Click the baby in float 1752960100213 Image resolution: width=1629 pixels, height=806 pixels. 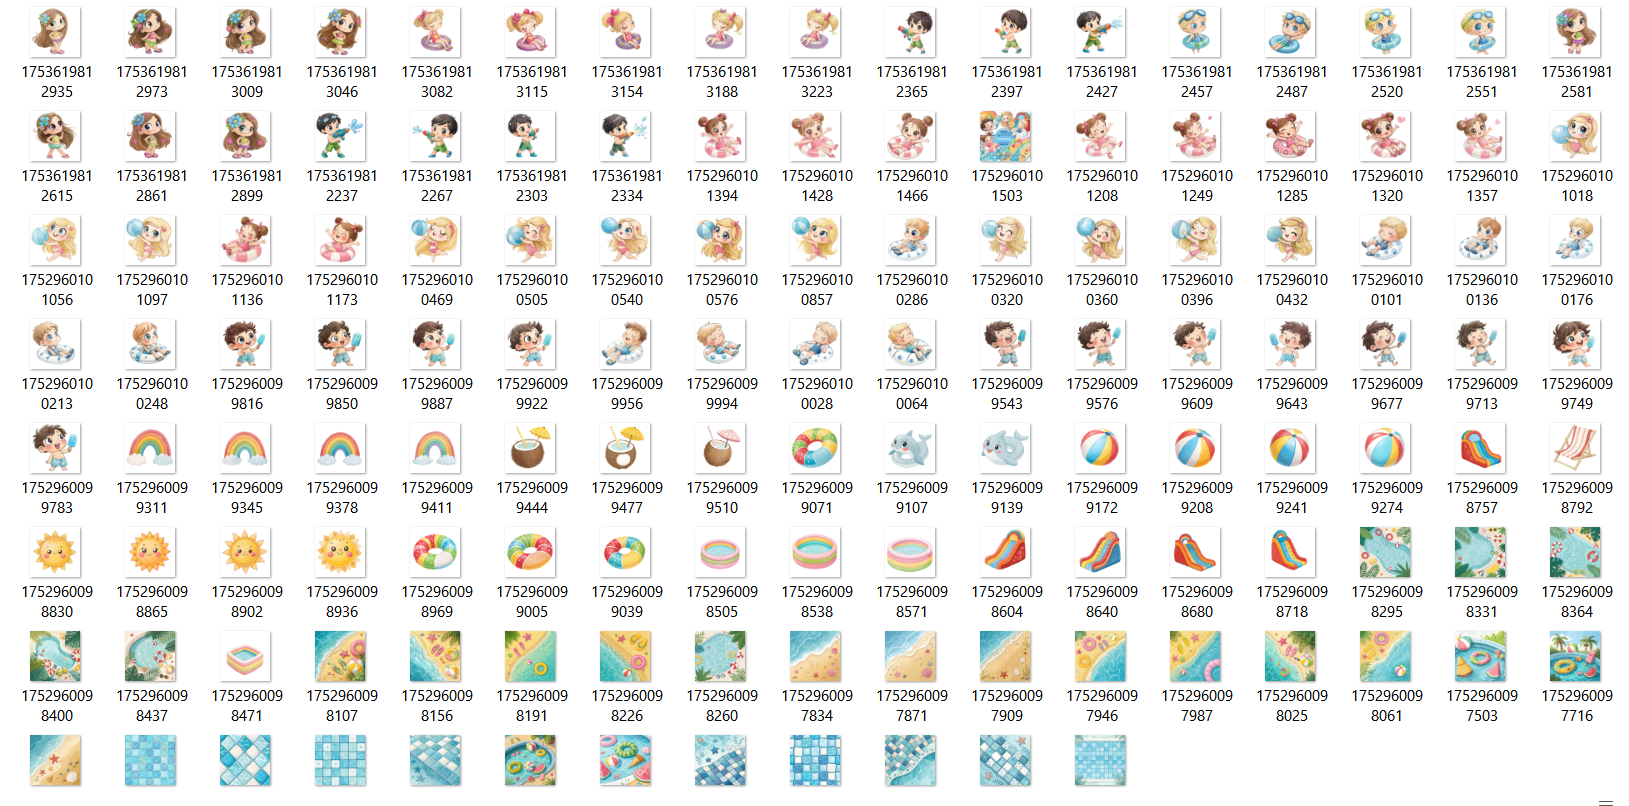click(x=56, y=345)
